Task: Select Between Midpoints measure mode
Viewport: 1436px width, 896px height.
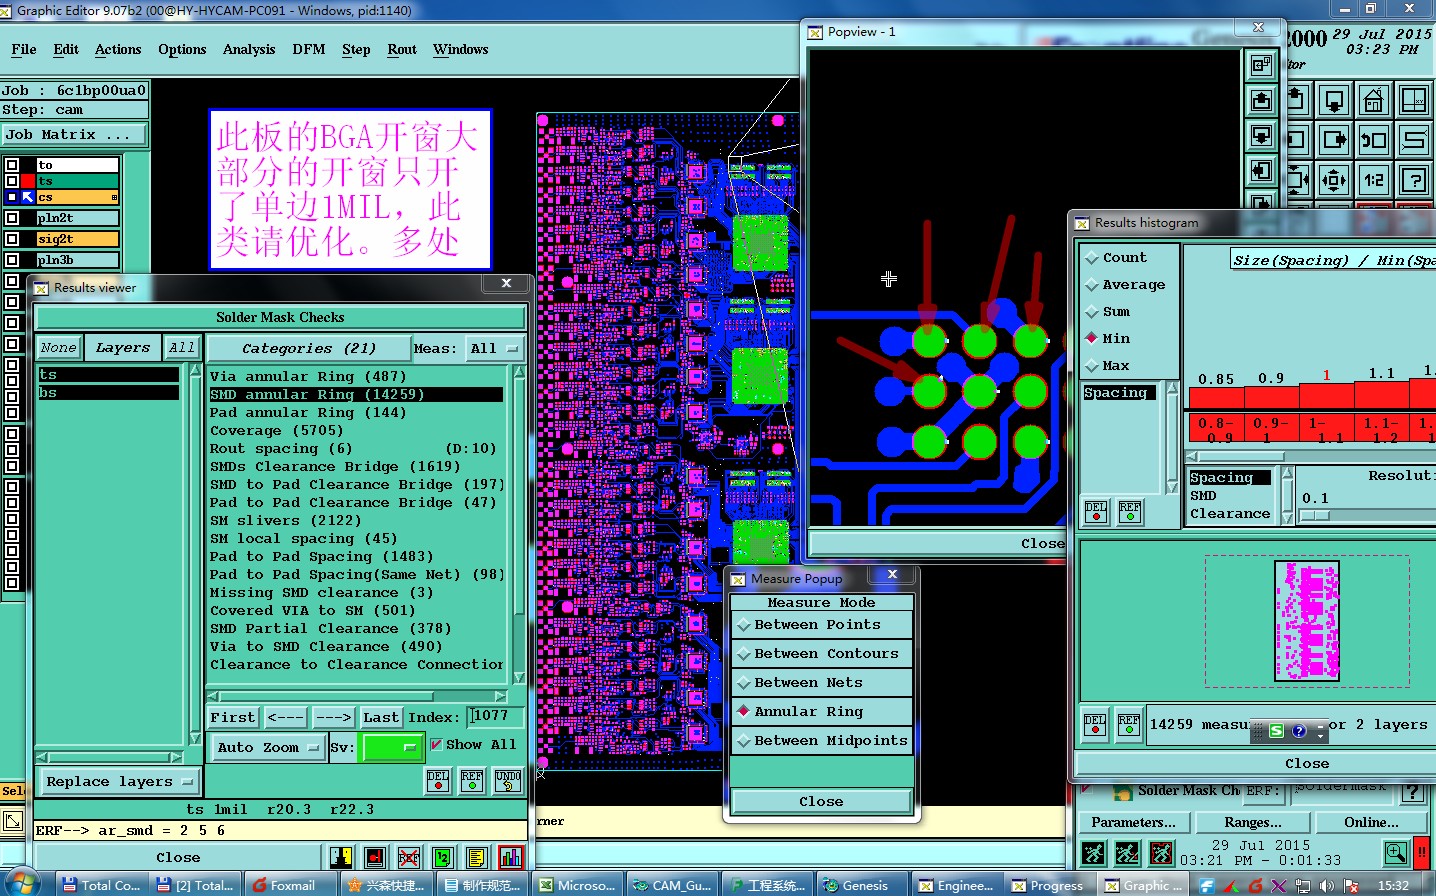Action: 821,741
